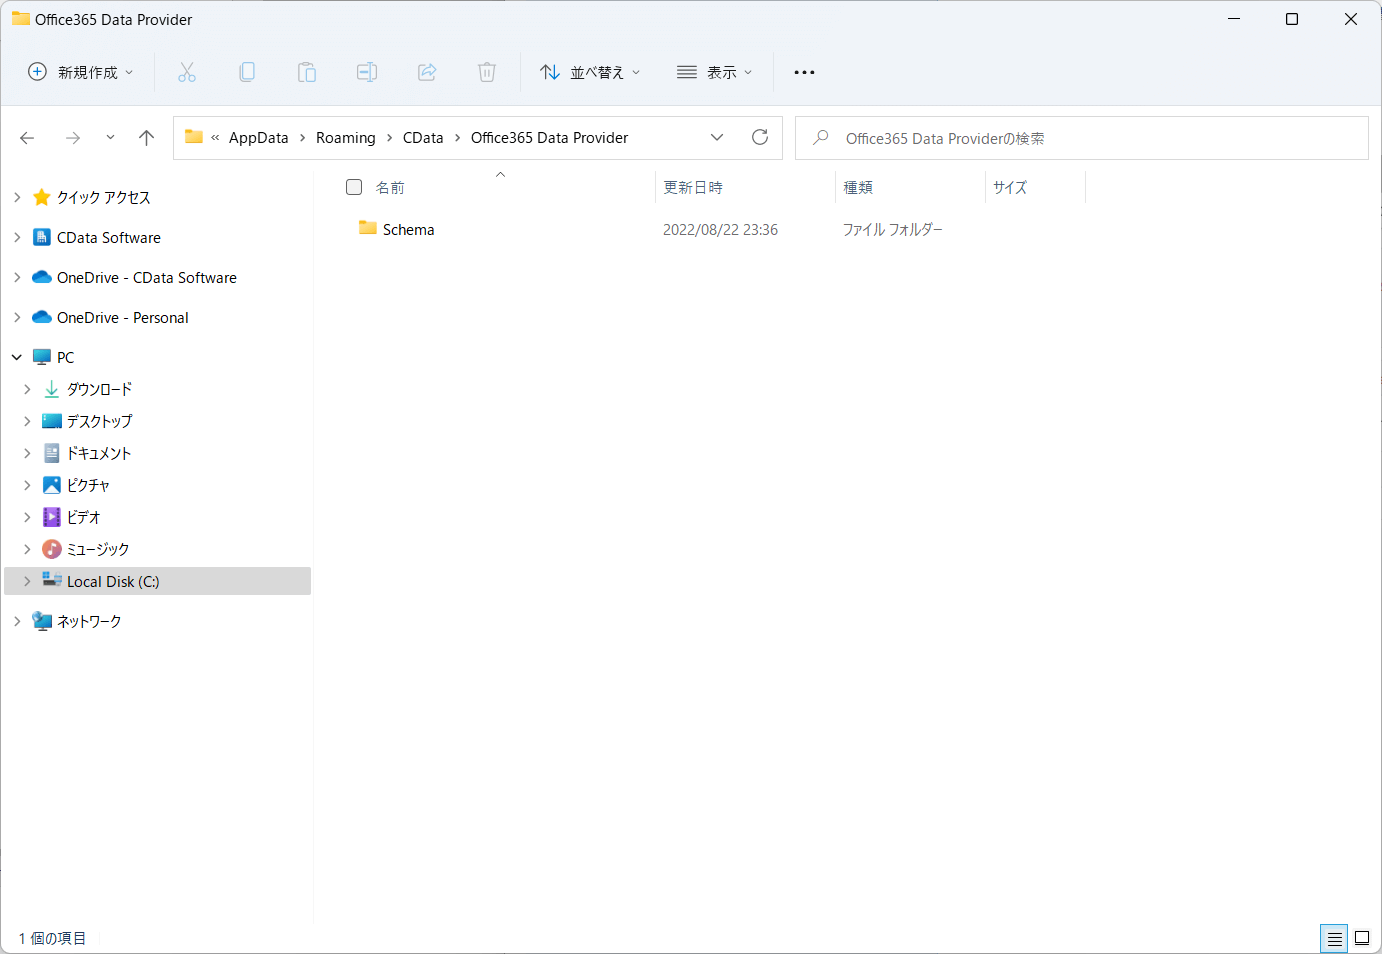Click the 1 個の項目 status text

pos(52,938)
